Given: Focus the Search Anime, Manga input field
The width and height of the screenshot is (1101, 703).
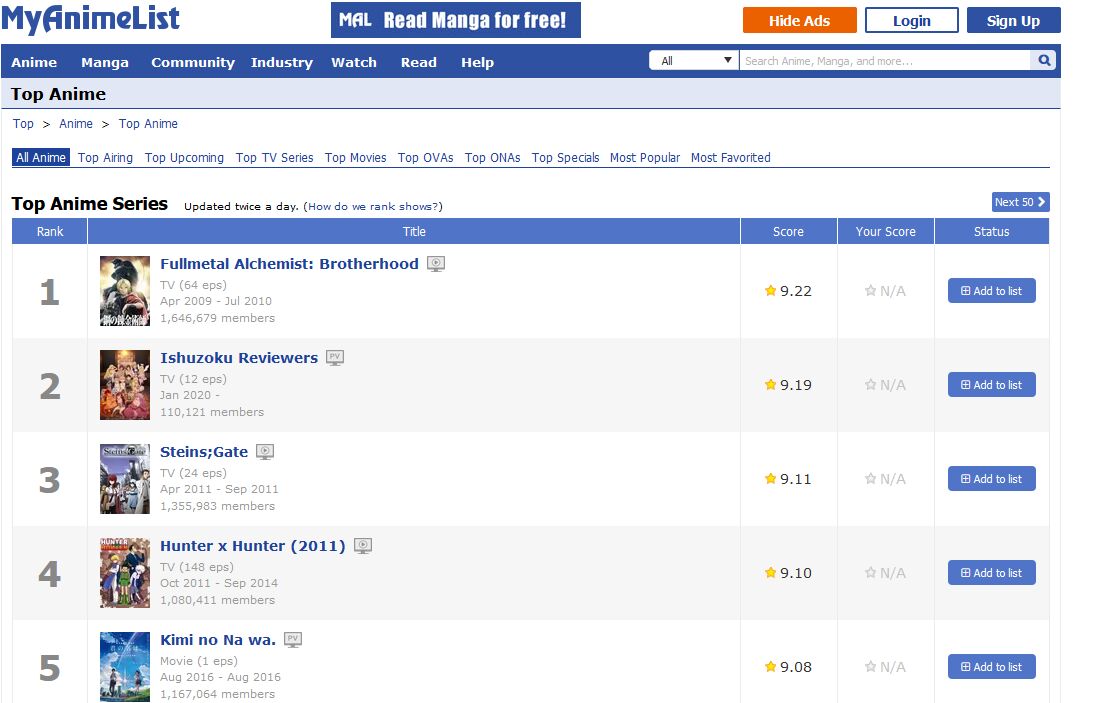Looking at the screenshot, I should pyautogui.click(x=886, y=60).
